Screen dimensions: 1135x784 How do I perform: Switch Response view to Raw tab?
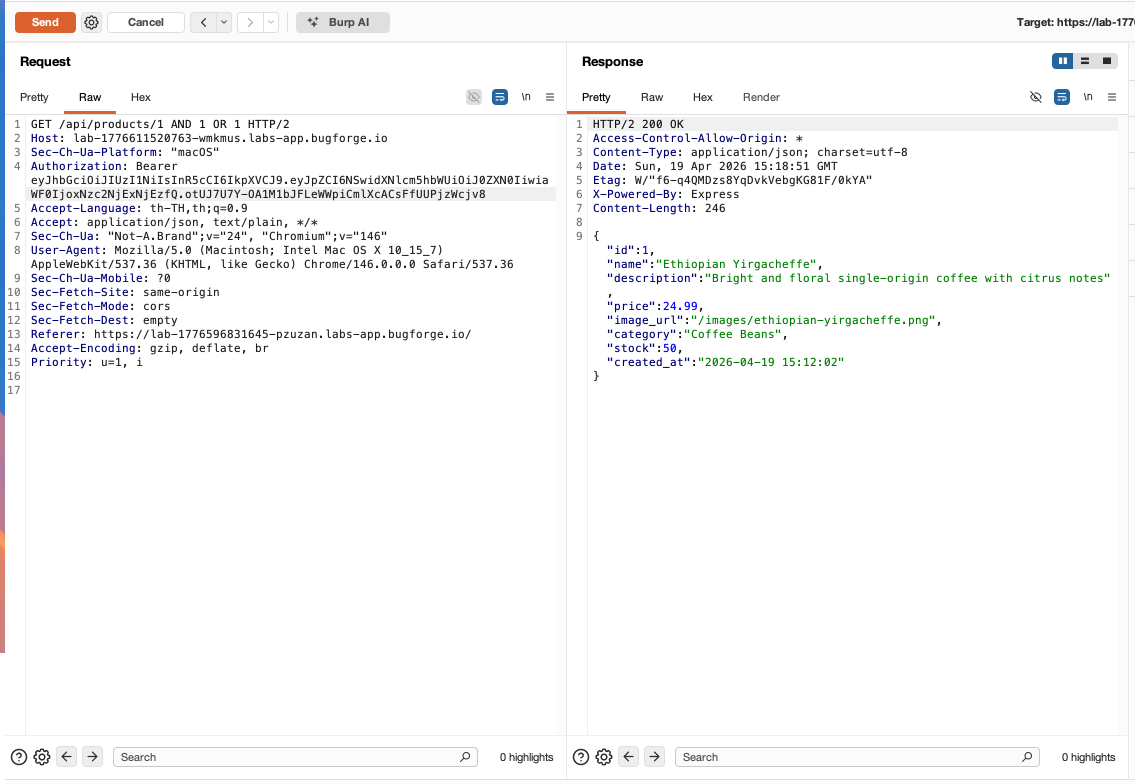[651, 97]
